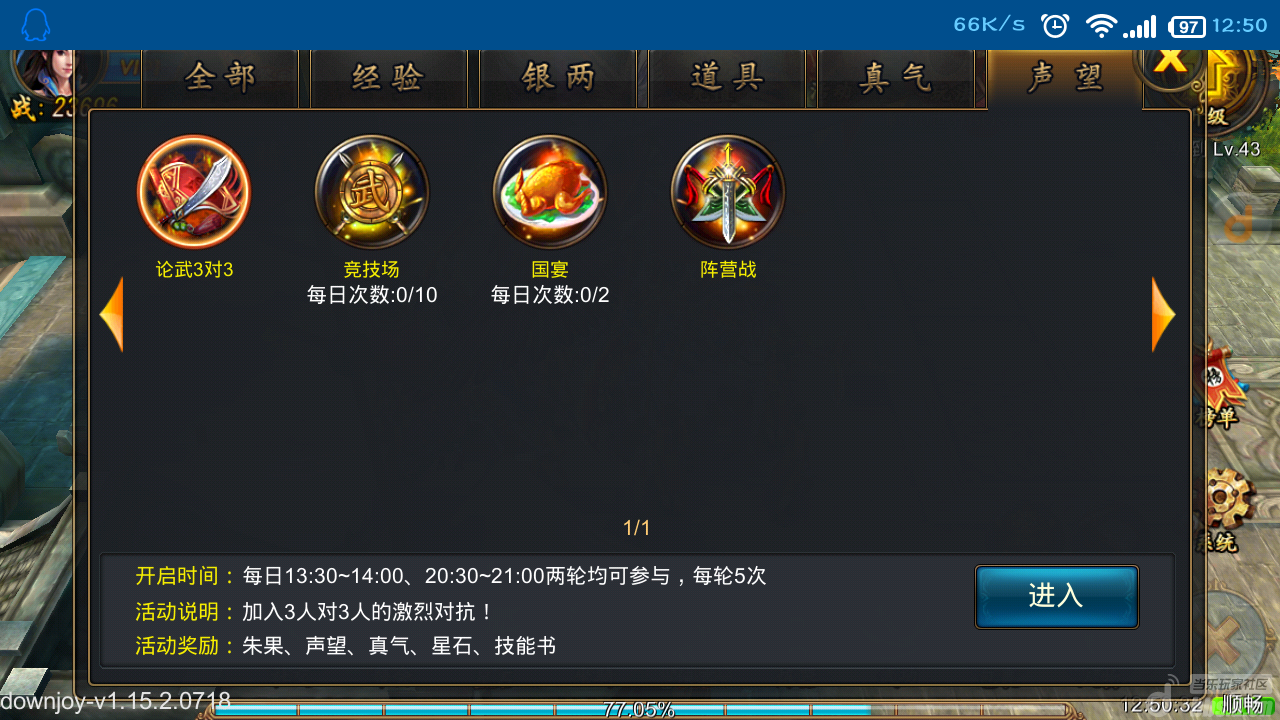Screen dimensions: 1280x720
Task: Click the 进入 enter button
Action: [1057, 596]
